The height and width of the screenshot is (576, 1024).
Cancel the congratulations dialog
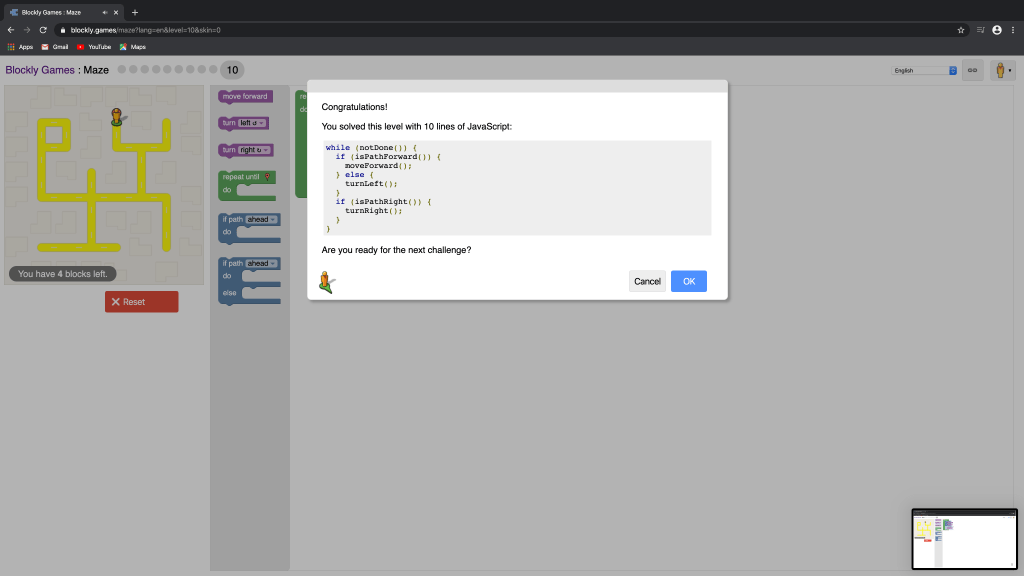click(x=647, y=281)
